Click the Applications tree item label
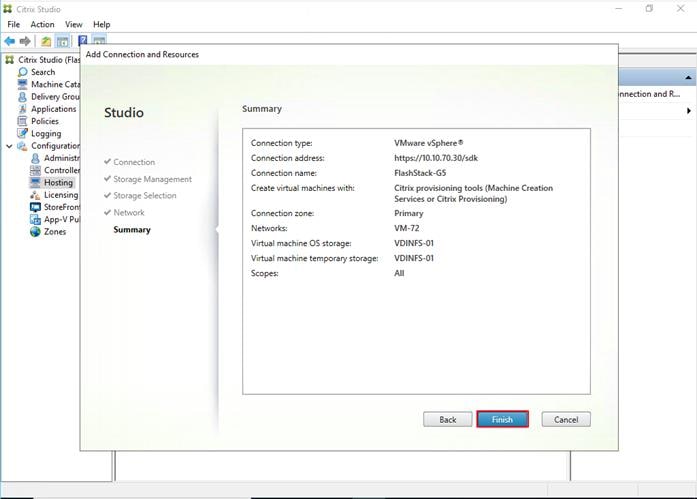Image resolution: width=697 pixels, height=499 pixels. pyautogui.click(x=53, y=109)
